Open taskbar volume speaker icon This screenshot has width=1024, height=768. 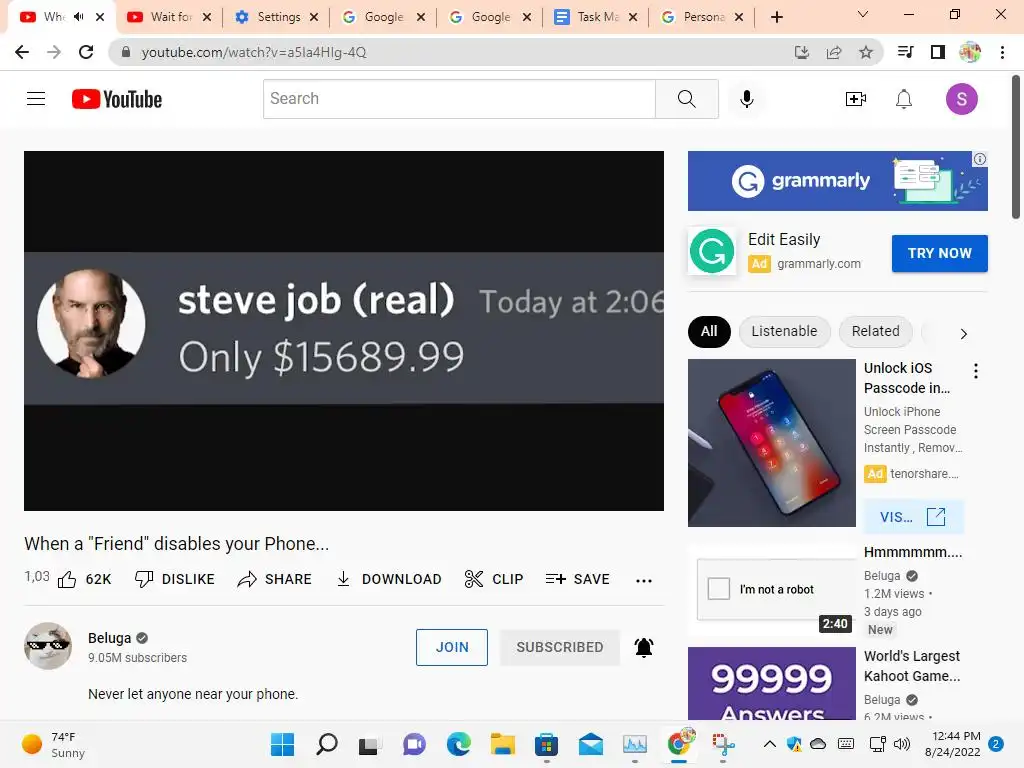902,744
